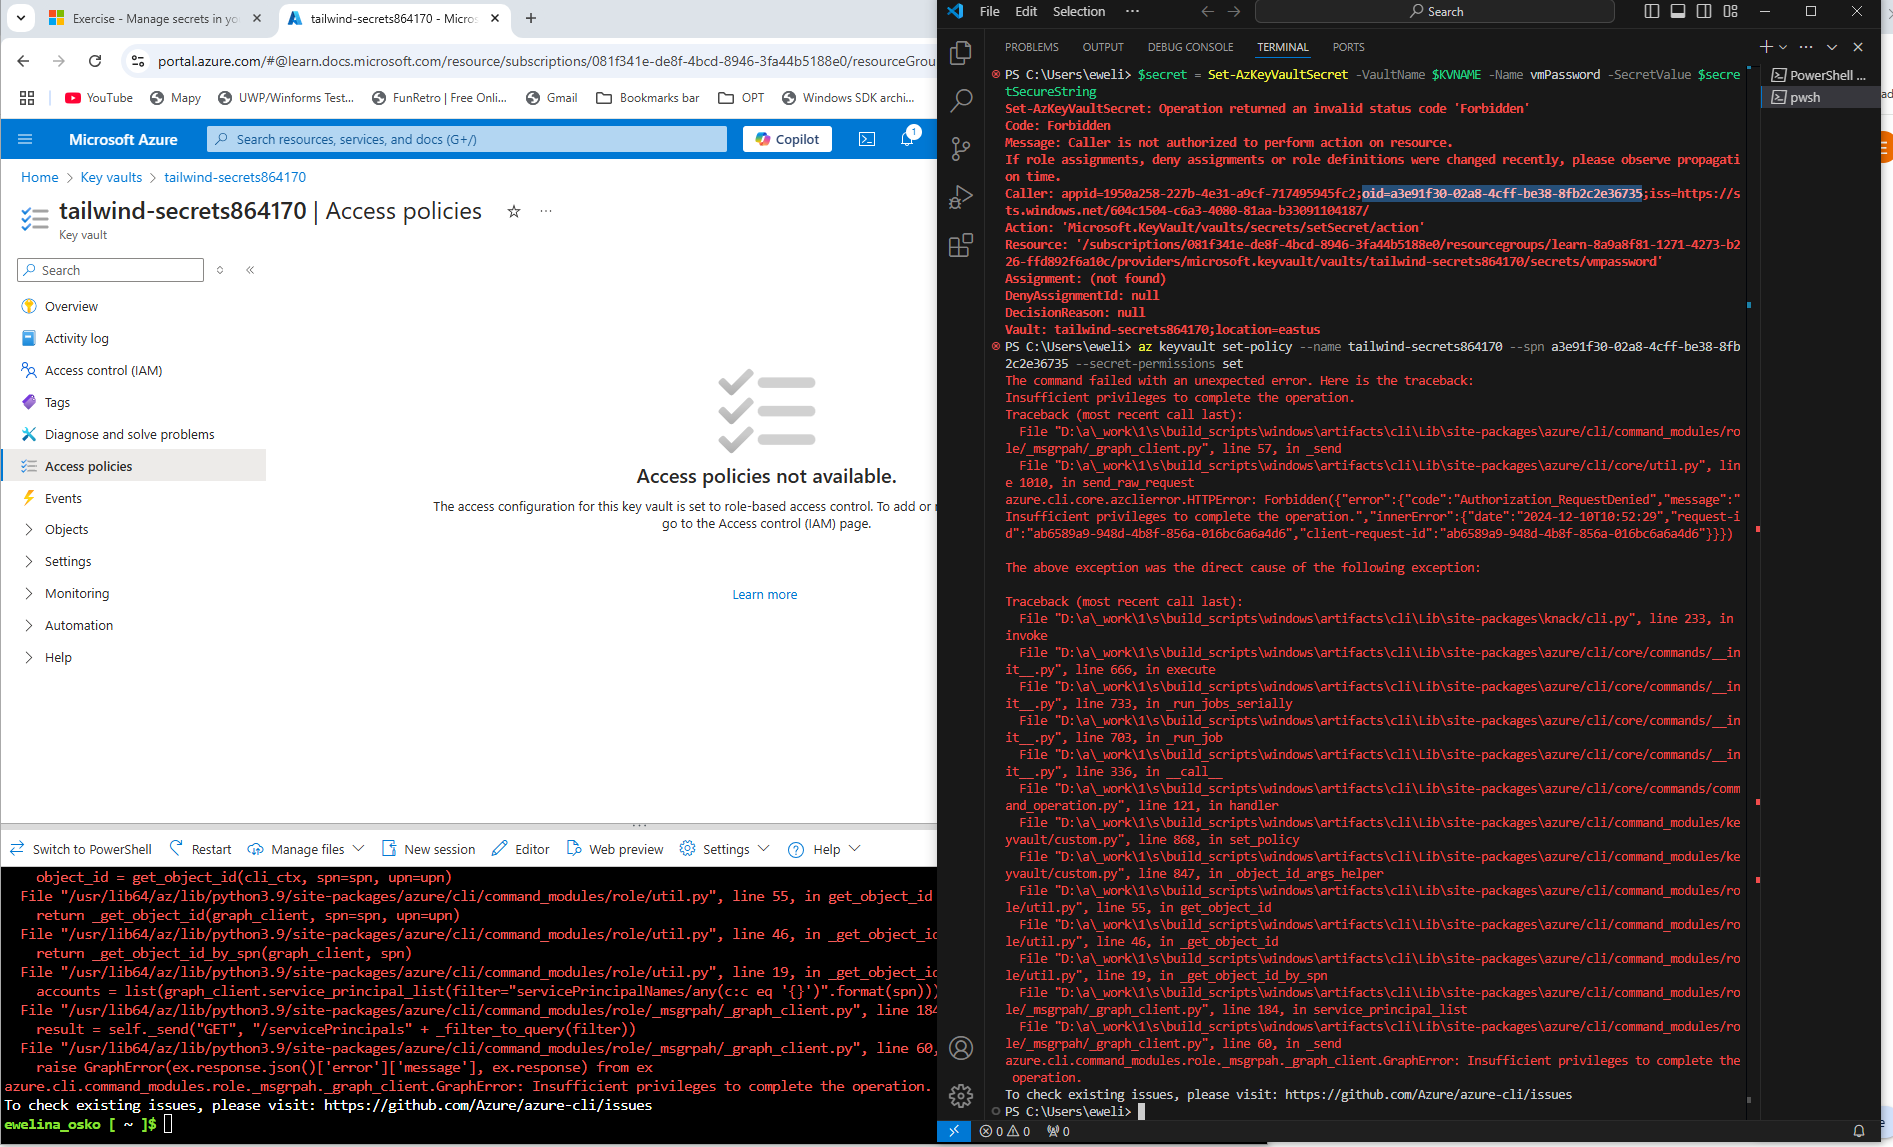1893x1147 pixels.
Task: Focus Azure search resources box
Action: (x=467, y=139)
